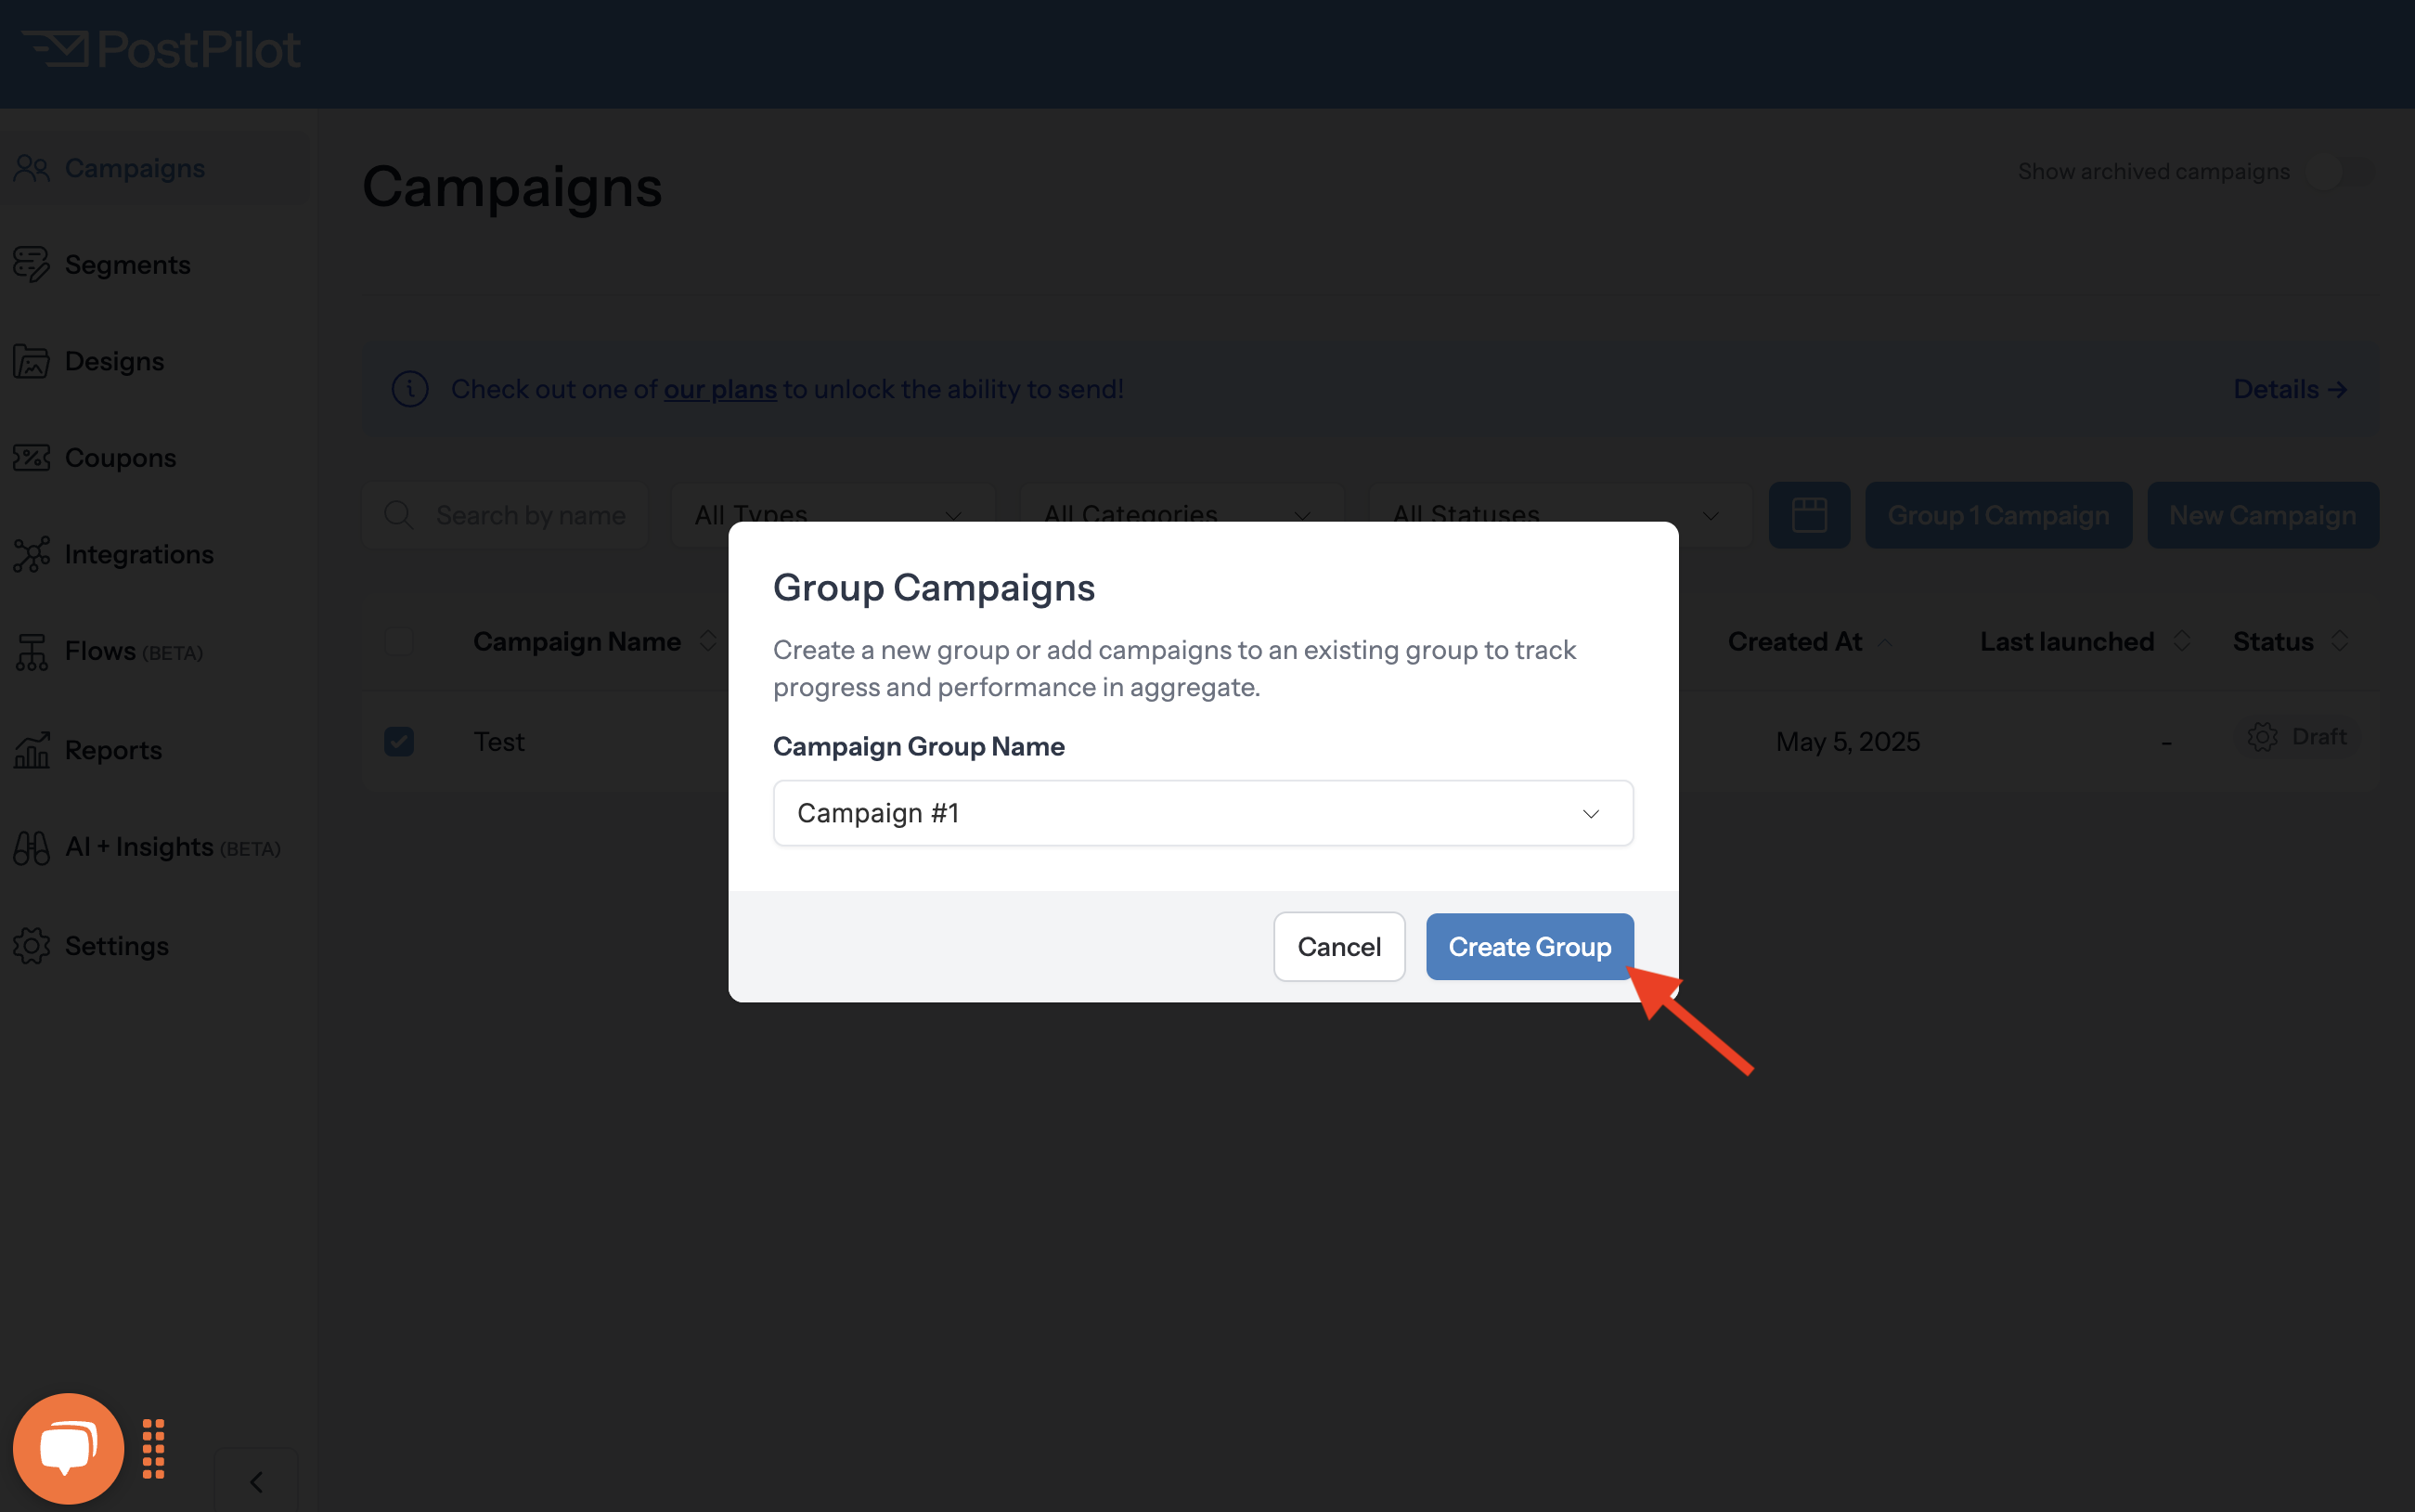Open the All Statuses filter dropdown

(1559, 515)
